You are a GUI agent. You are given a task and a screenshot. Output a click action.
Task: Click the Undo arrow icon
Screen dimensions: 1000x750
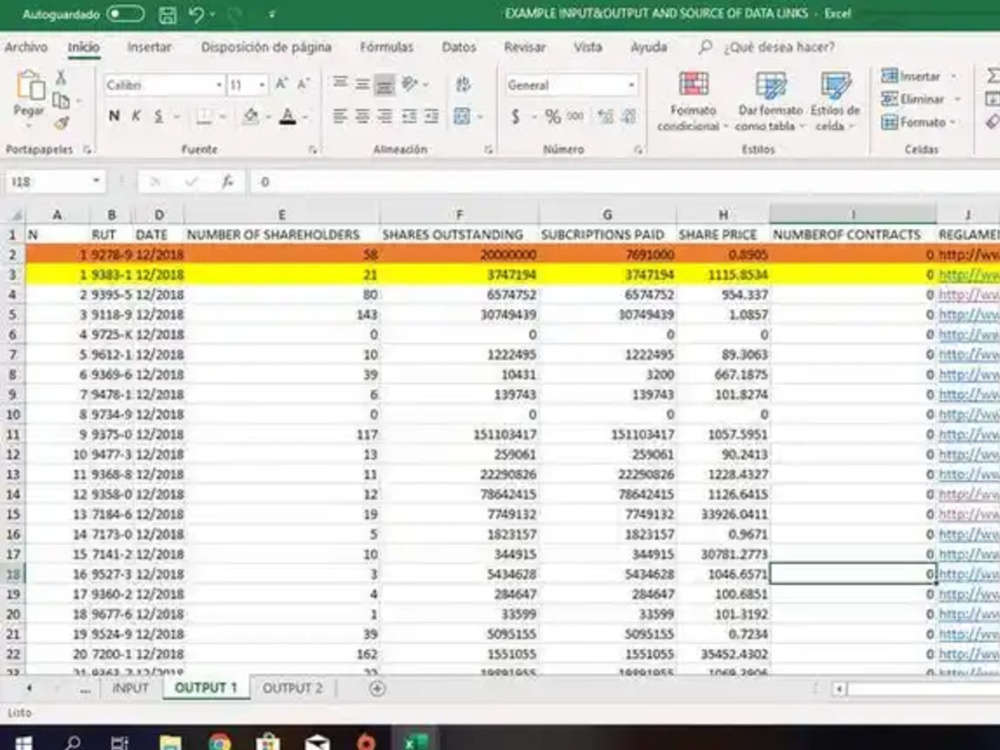(196, 14)
